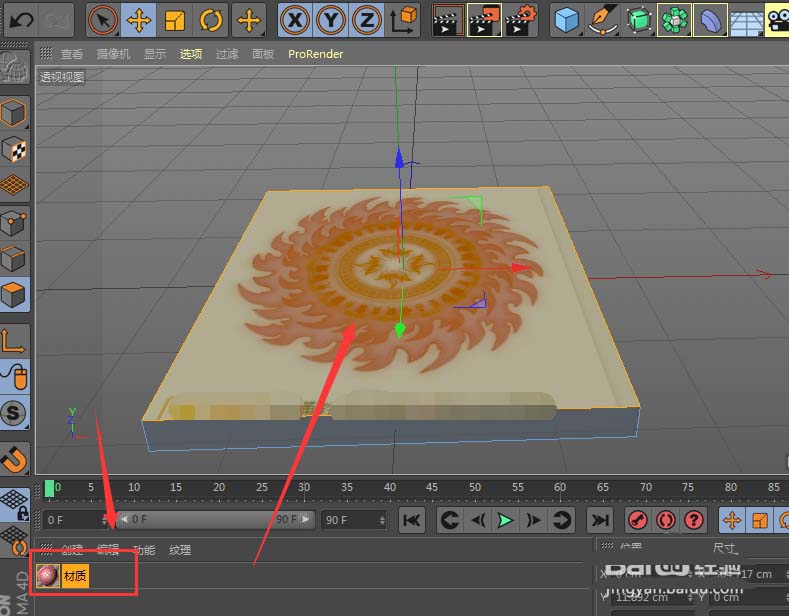Screen dimensions: 789x616
Task: Go to end of animation
Action: [600, 520]
